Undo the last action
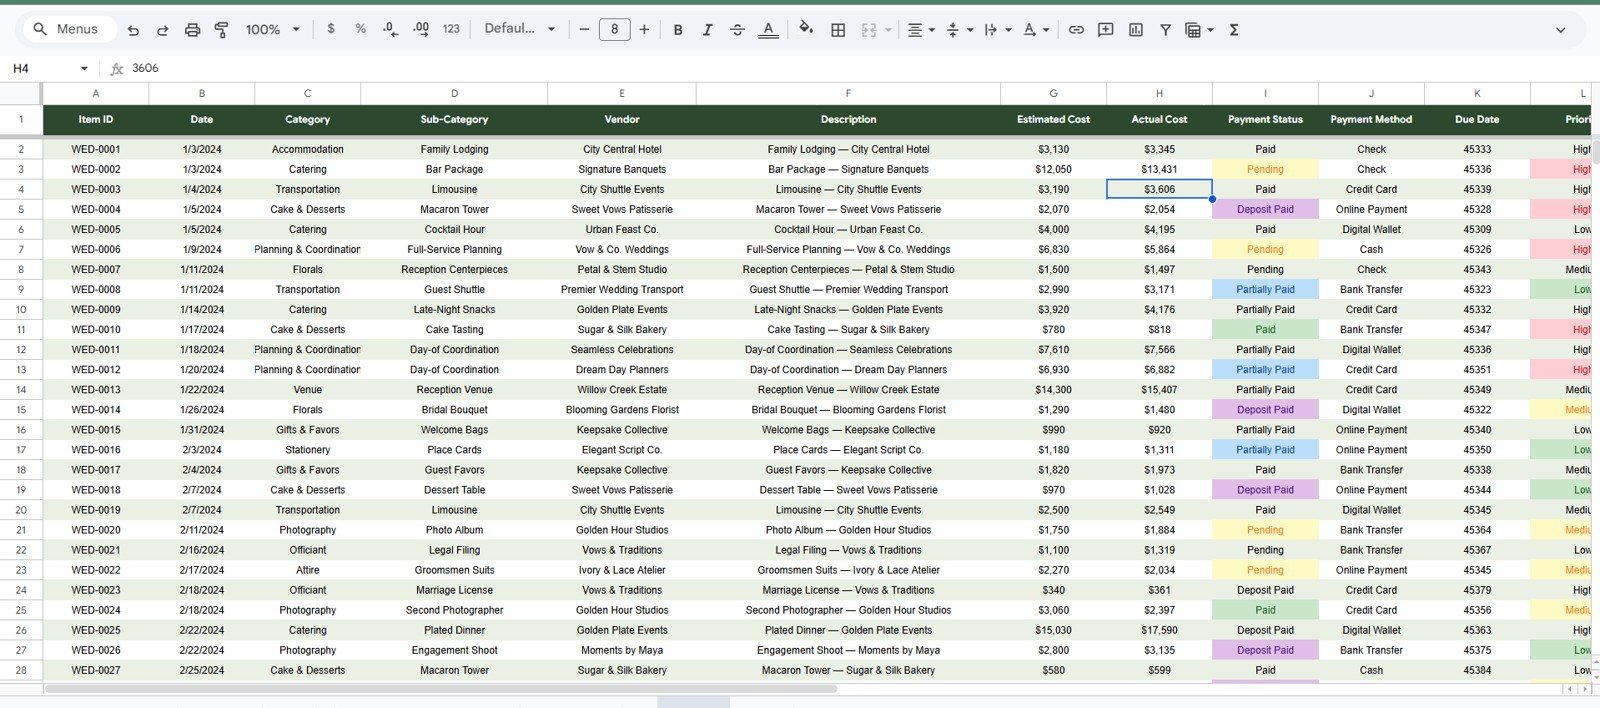1600x708 pixels. pyautogui.click(x=133, y=30)
